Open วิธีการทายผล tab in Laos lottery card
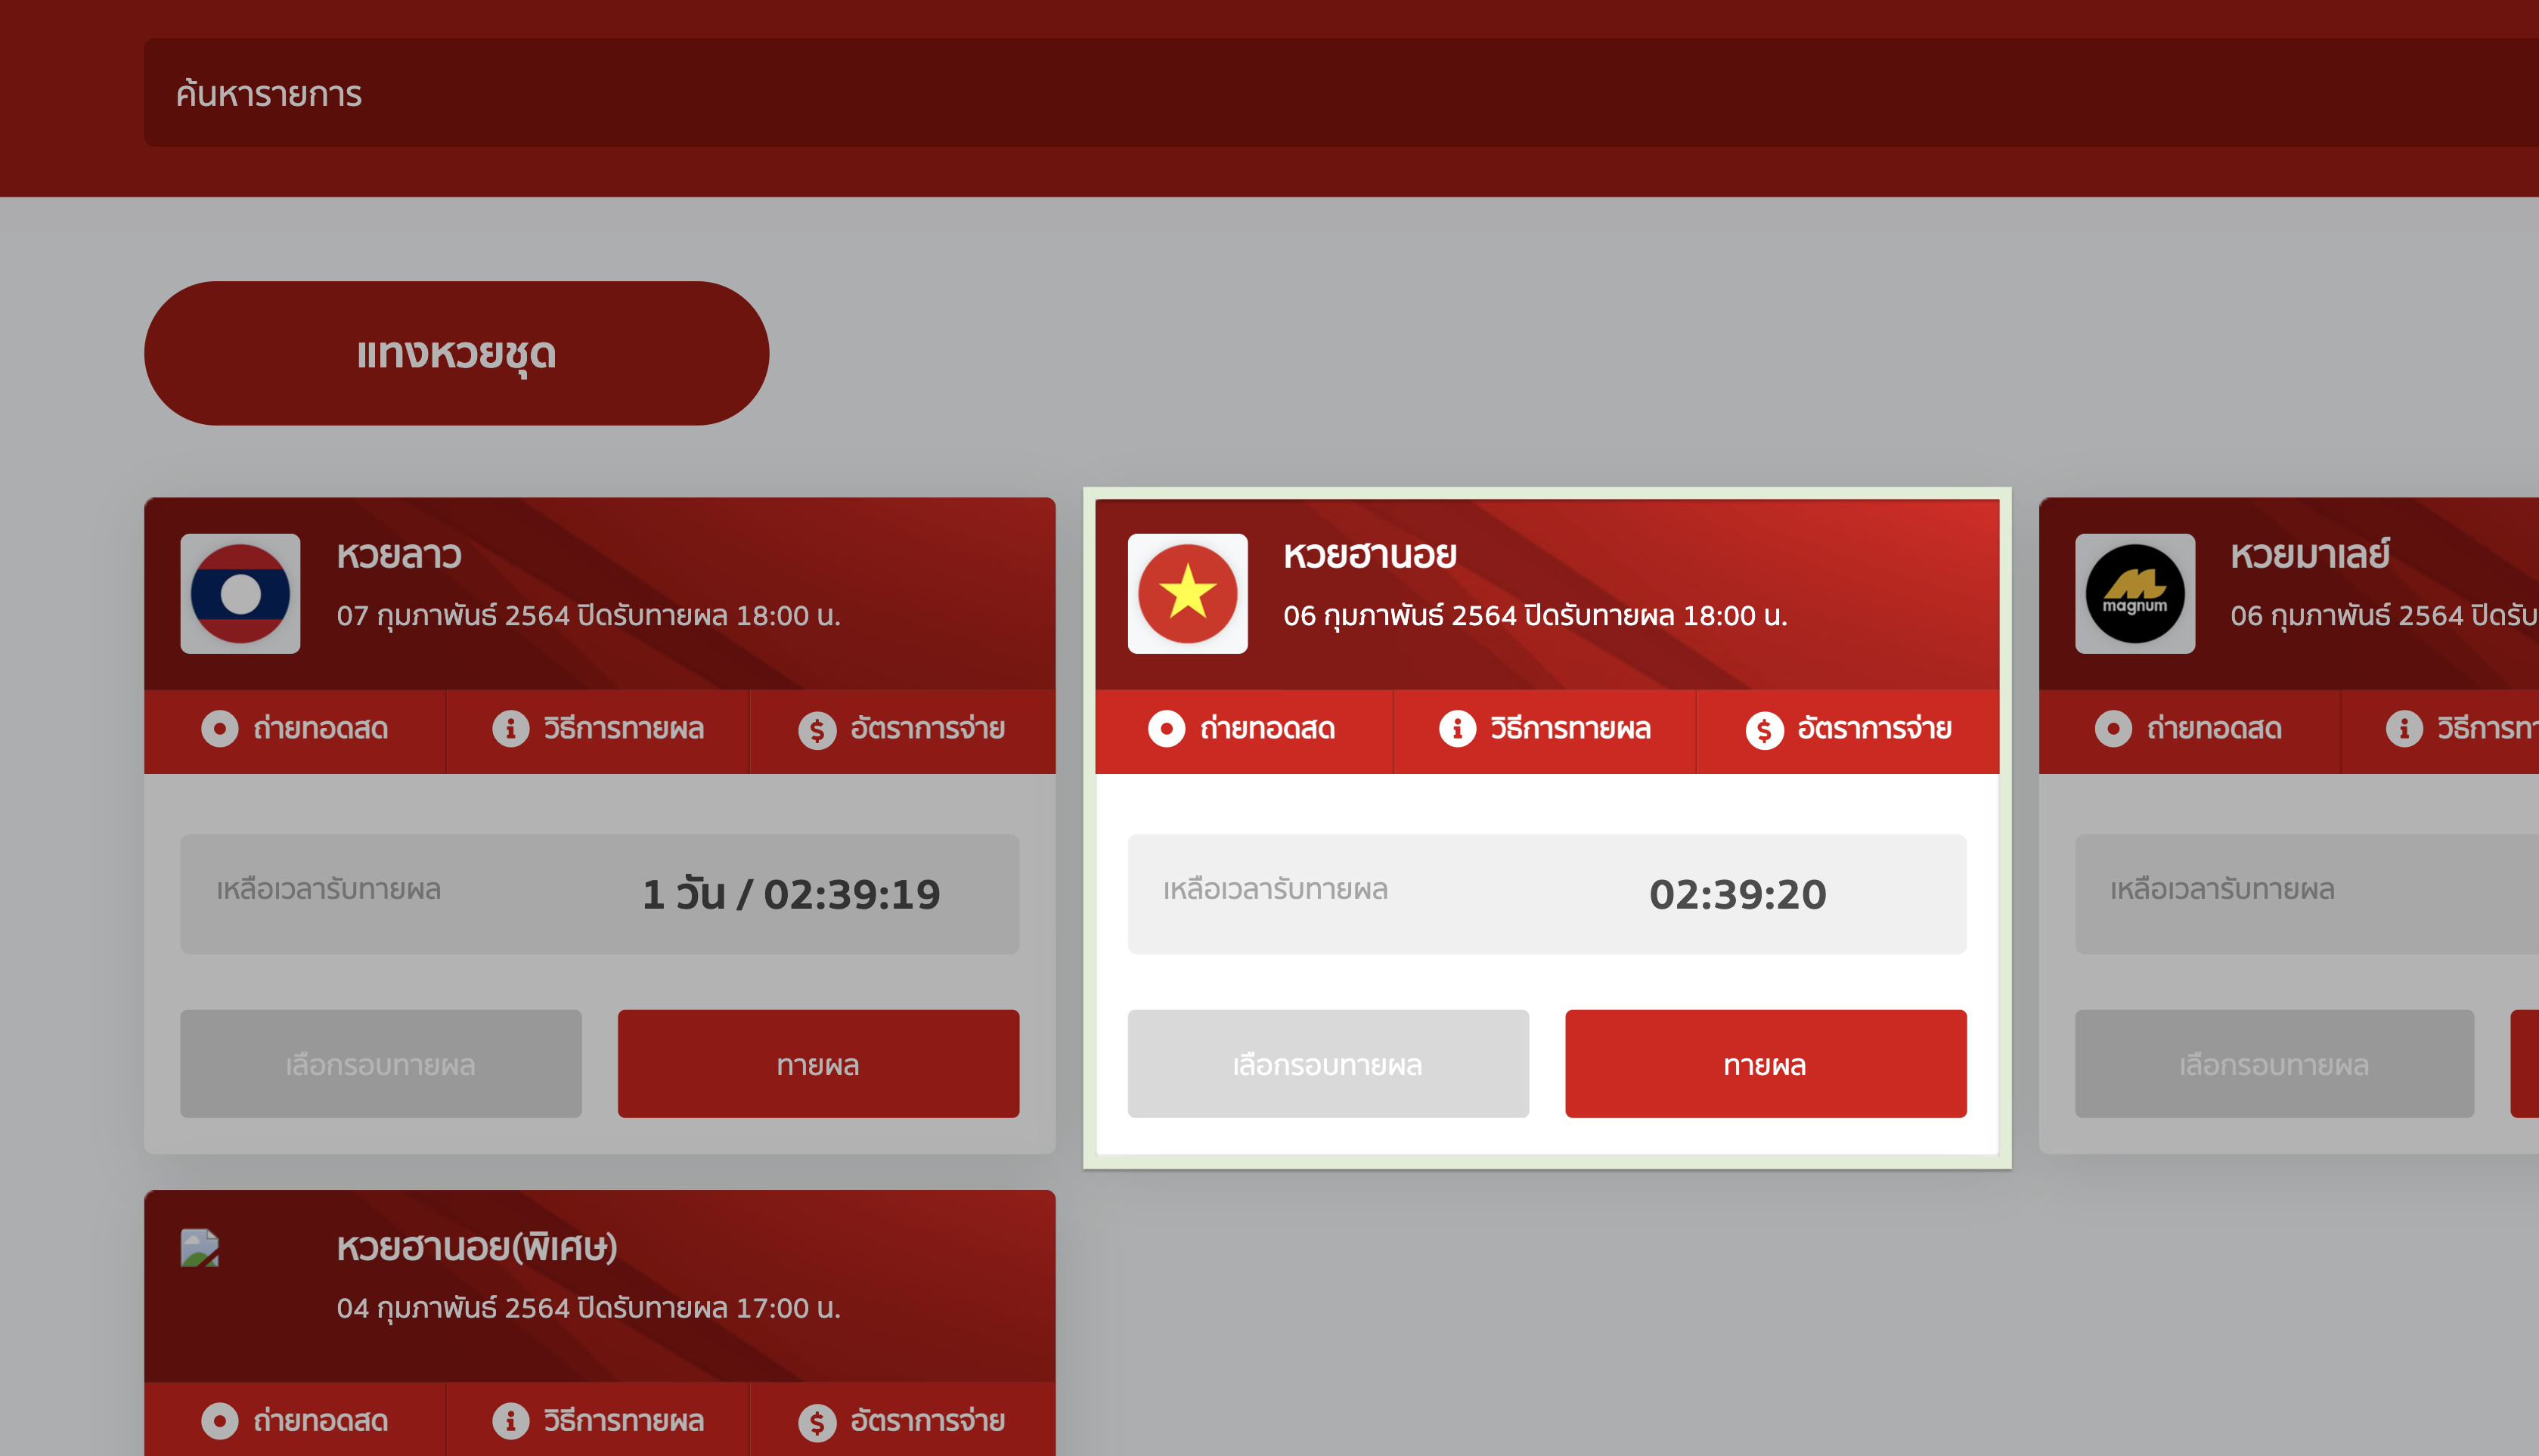The height and width of the screenshot is (1456, 2539). (598, 729)
